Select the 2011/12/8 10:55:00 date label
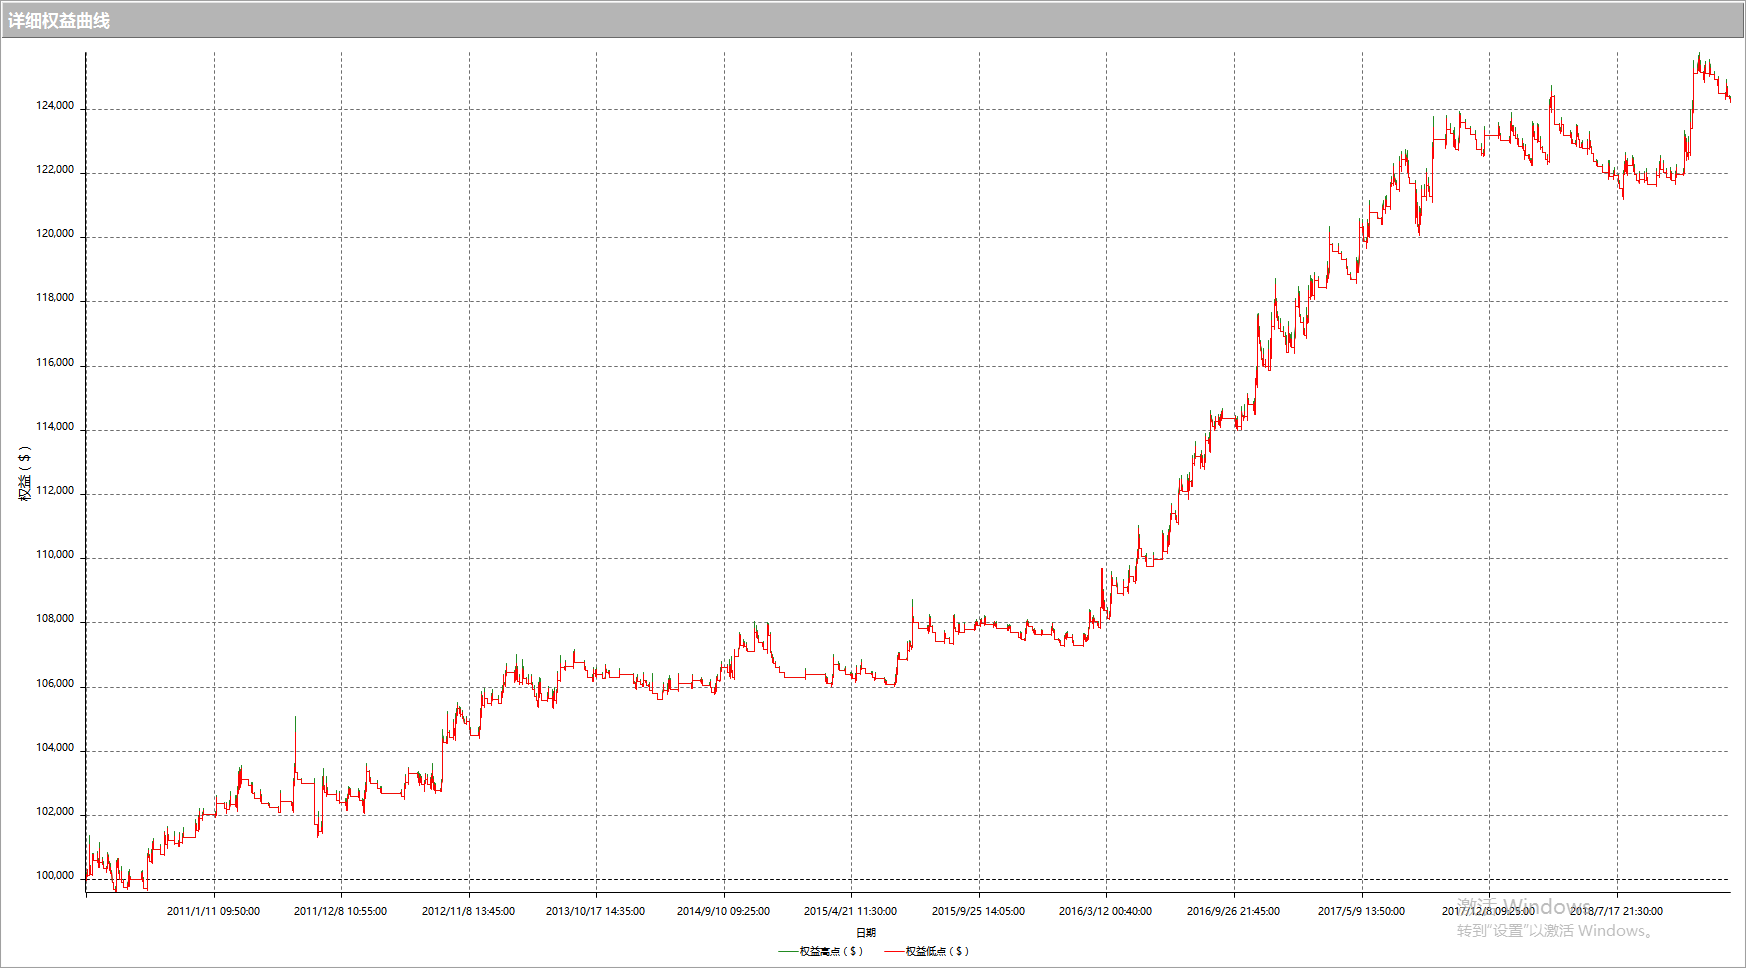1746x968 pixels. coord(340,911)
